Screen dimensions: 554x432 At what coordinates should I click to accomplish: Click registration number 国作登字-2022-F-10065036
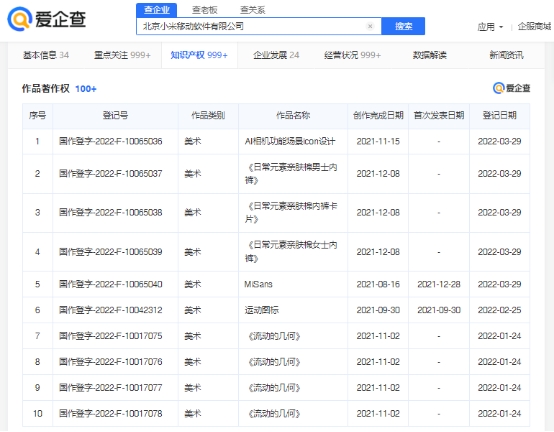(x=111, y=141)
